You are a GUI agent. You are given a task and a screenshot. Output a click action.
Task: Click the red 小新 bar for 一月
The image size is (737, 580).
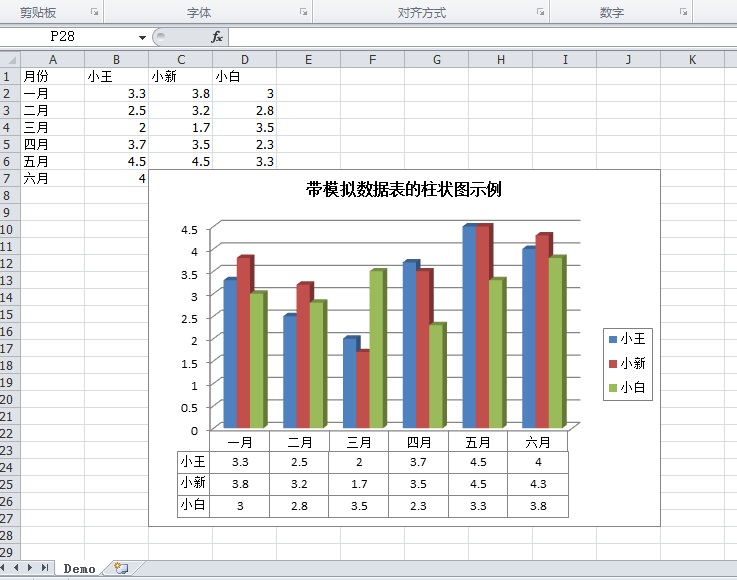point(244,343)
